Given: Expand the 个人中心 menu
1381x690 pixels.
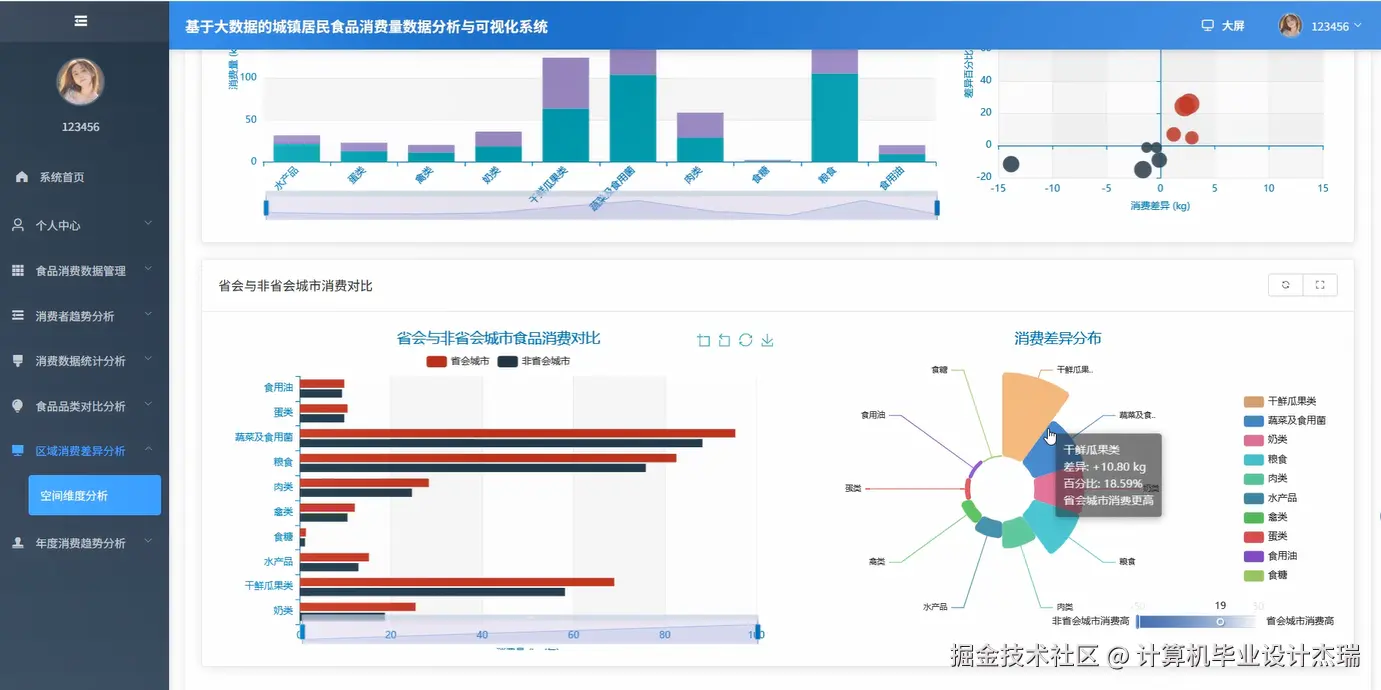Looking at the screenshot, I should 84,226.
